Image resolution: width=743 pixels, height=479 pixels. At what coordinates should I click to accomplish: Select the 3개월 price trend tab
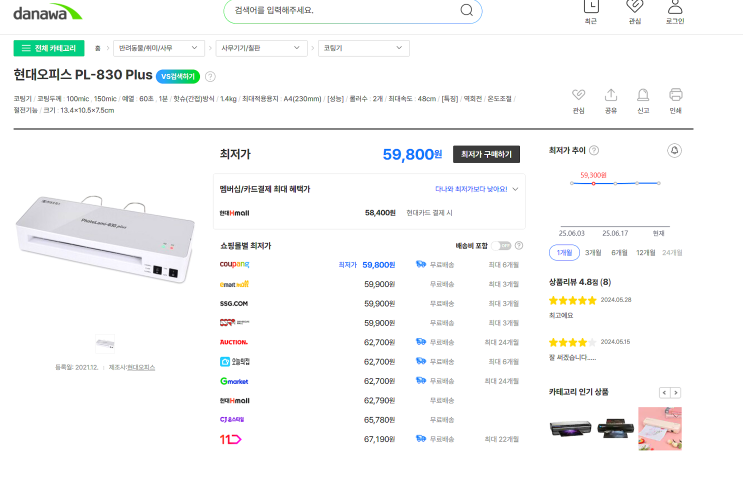click(x=593, y=253)
